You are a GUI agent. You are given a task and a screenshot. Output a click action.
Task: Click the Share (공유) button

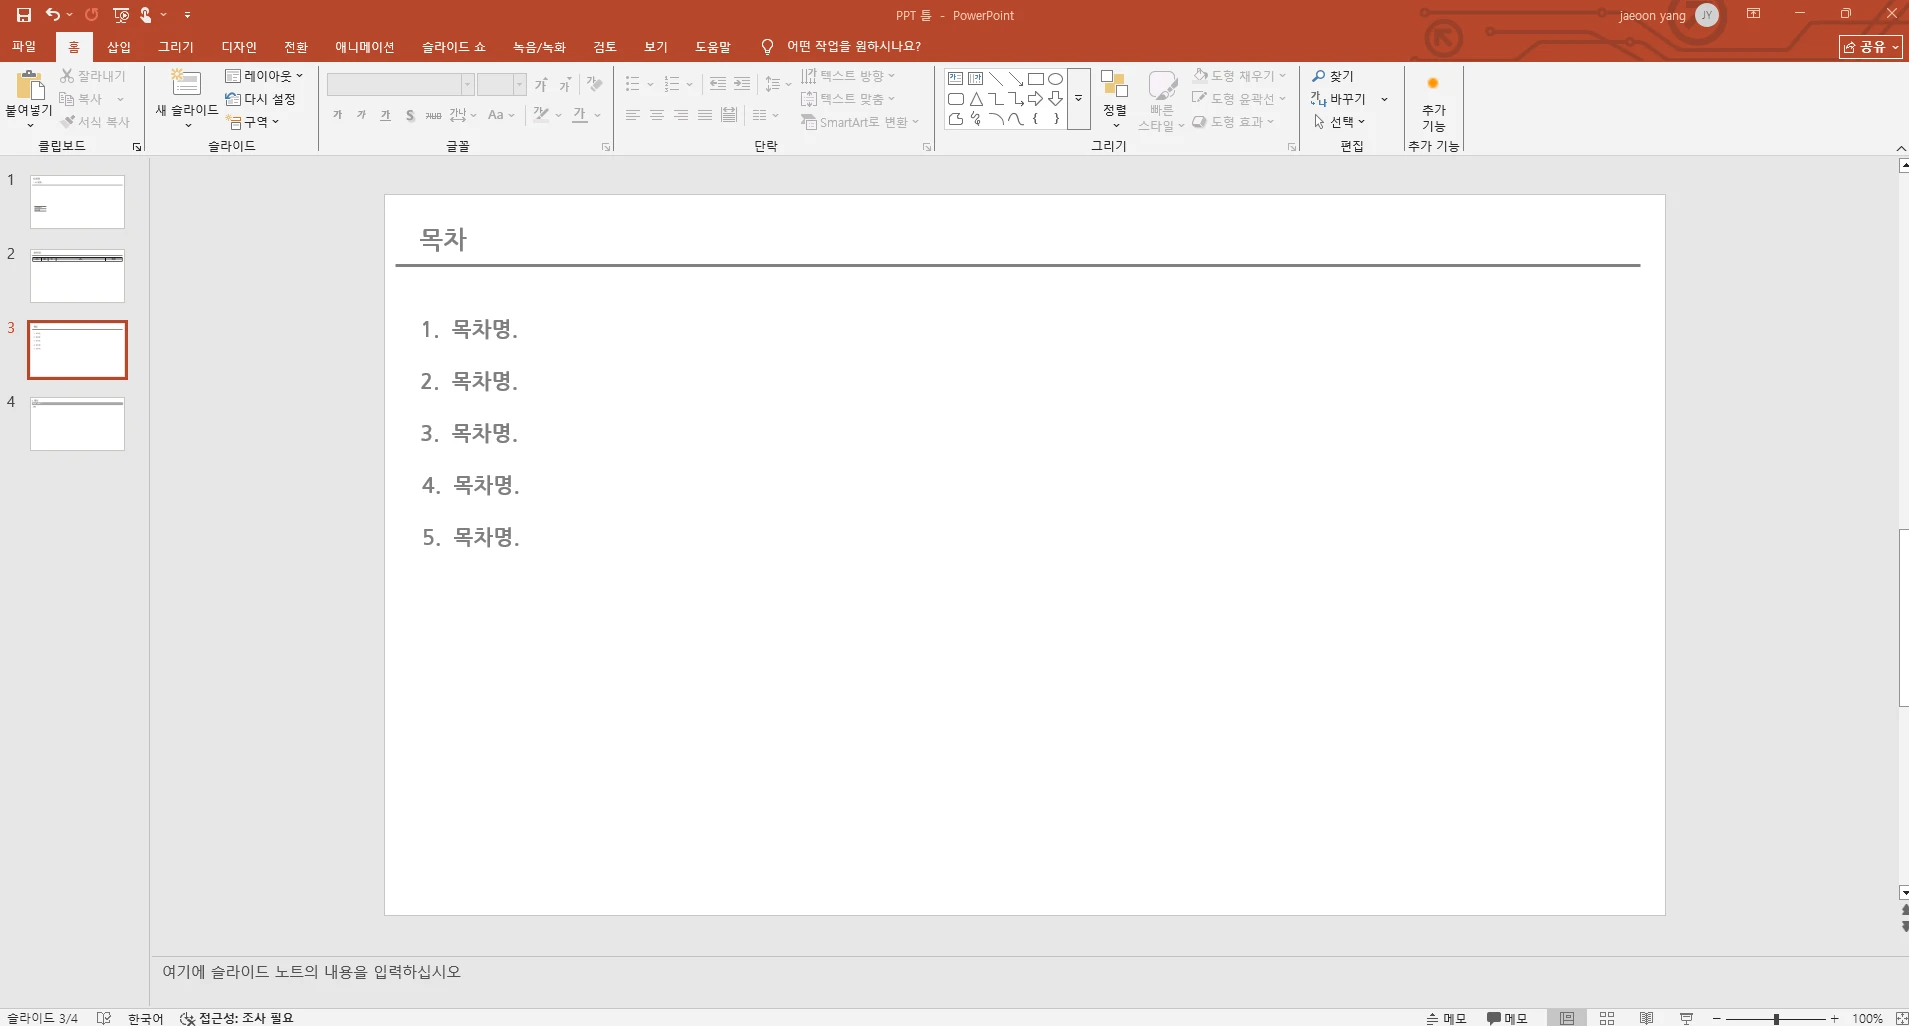click(1870, 47)
